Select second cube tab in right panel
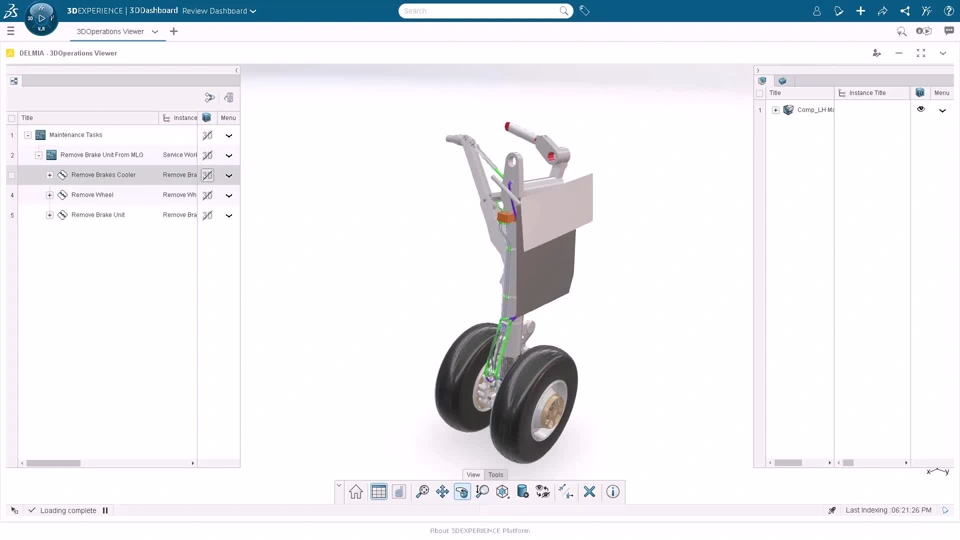The image size is (960, 540). (x=782, y=81)
